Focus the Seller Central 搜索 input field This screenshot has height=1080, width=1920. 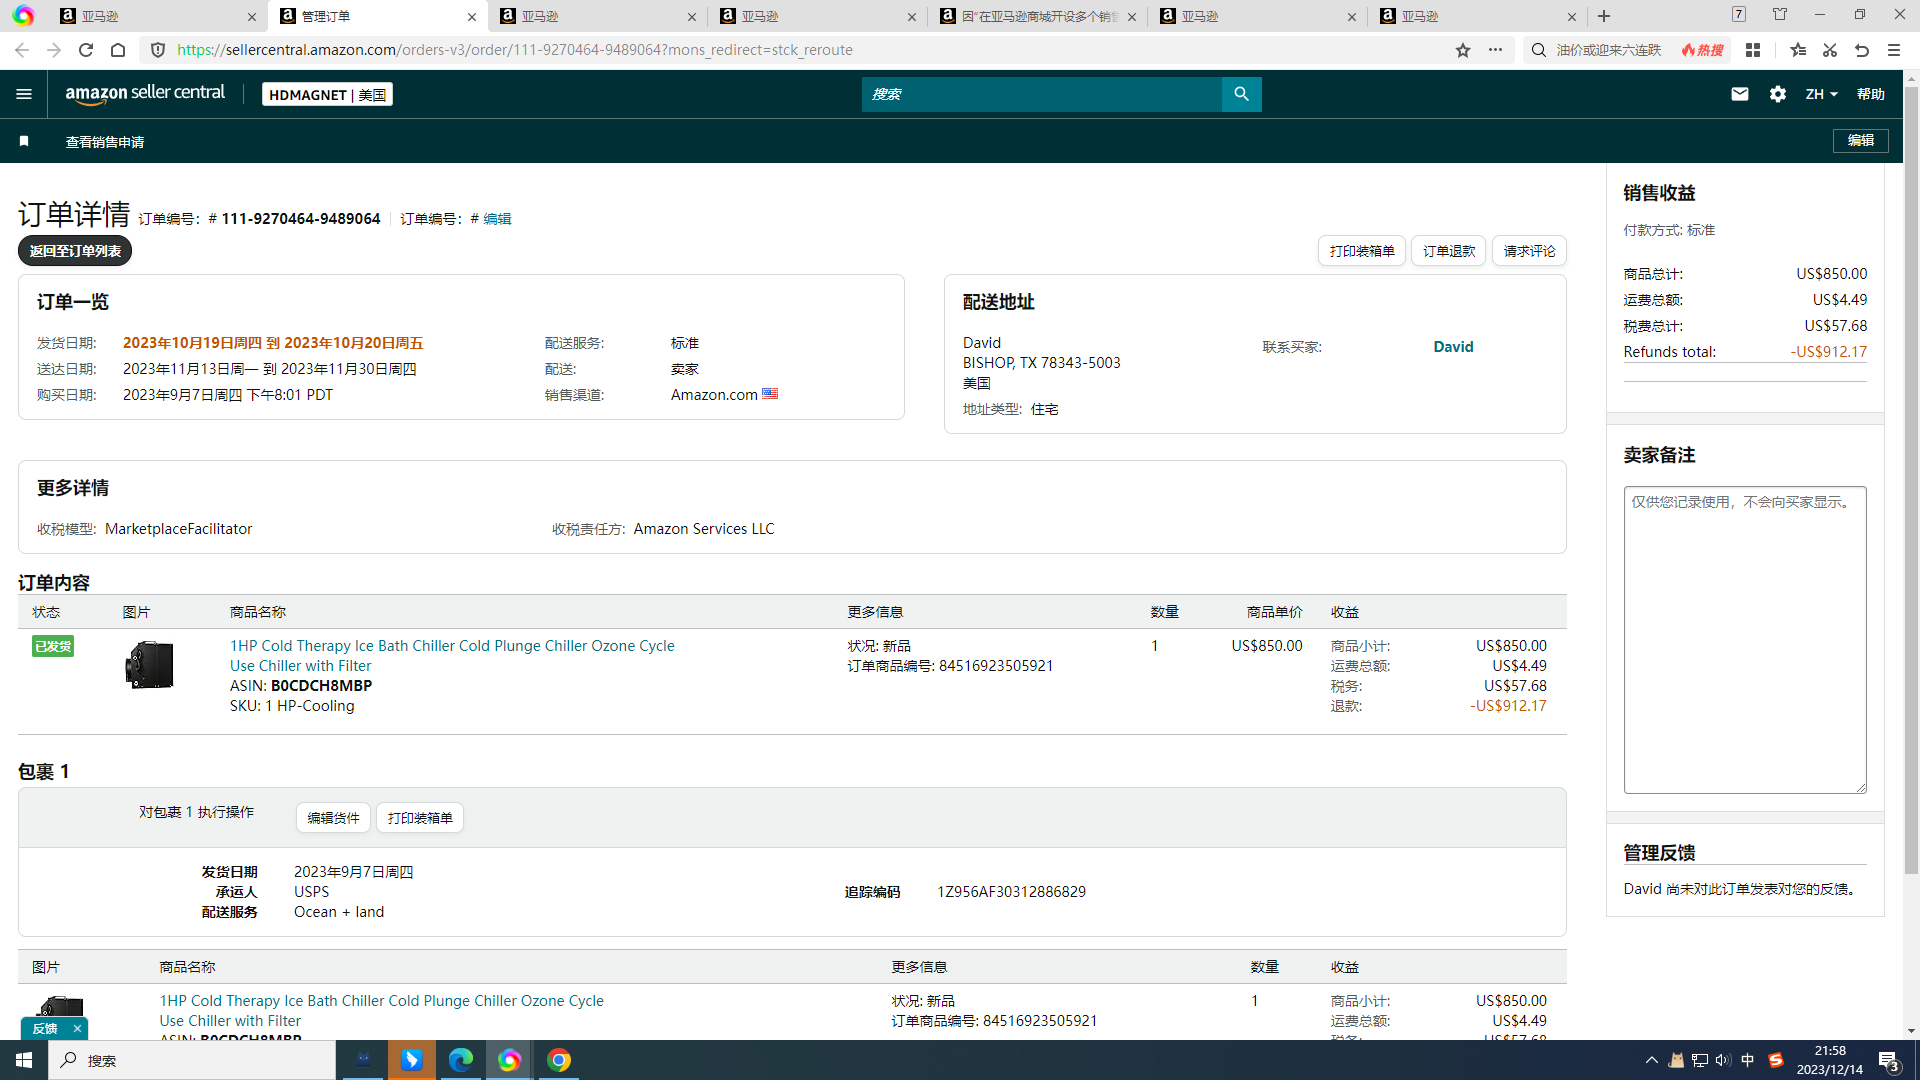[x=1042, y=94]
